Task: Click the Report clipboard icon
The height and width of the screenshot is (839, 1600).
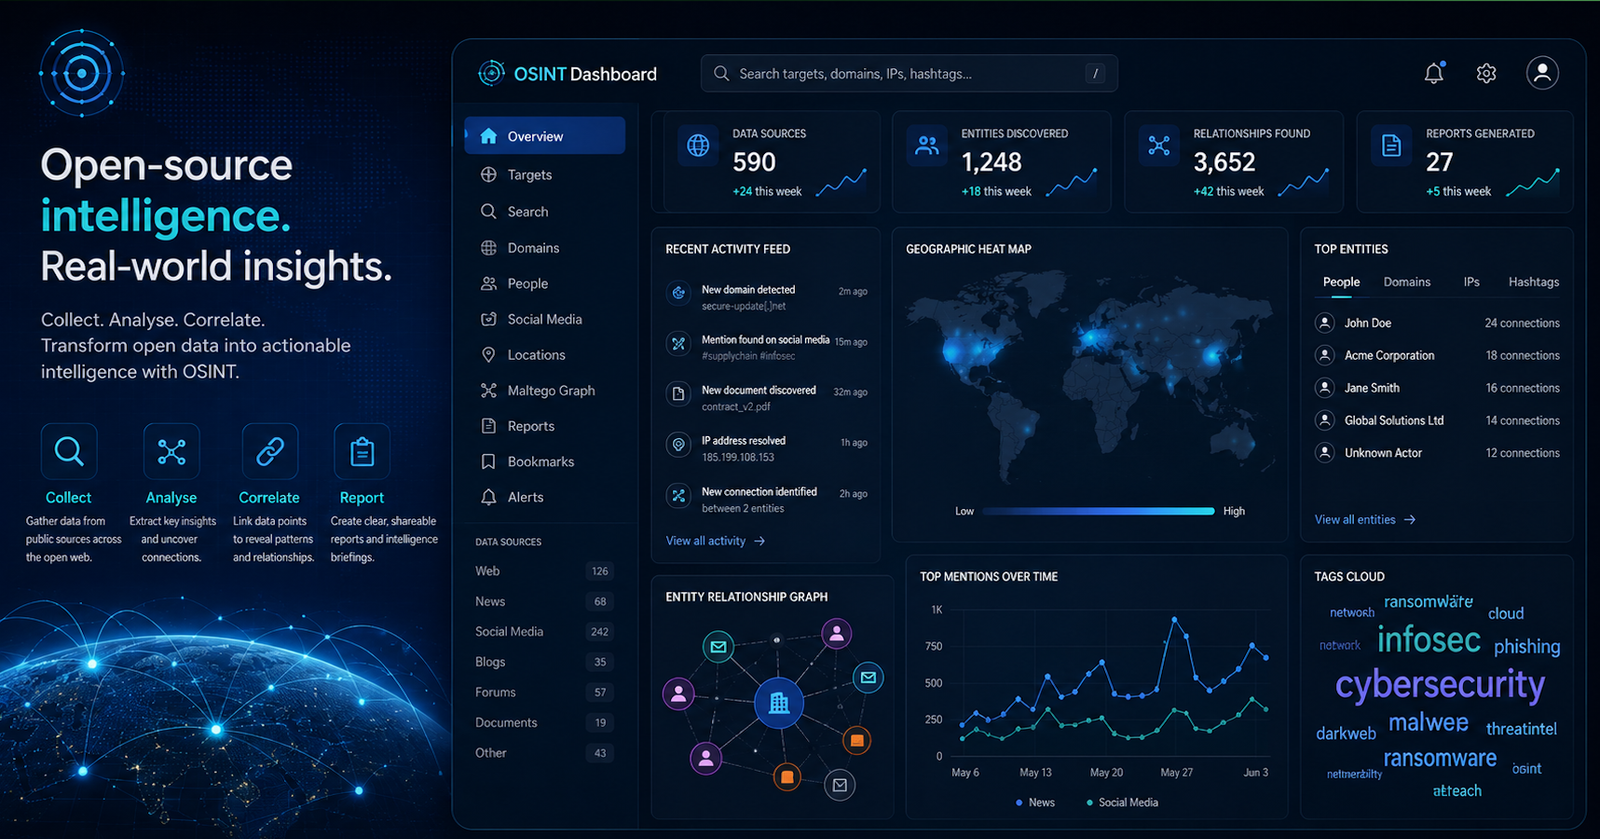Action: (x=362, y=451)
